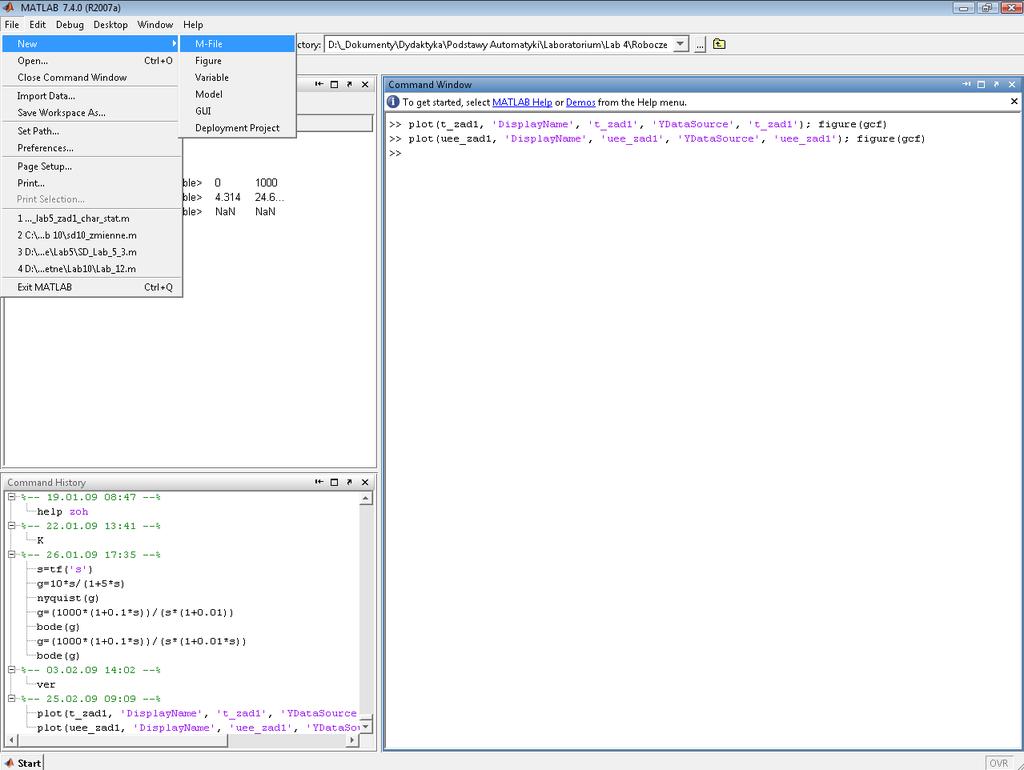The width and height of the screenshot is (1024, 770).
Task: Open the Window menu
Action: [x=155, y=25]
